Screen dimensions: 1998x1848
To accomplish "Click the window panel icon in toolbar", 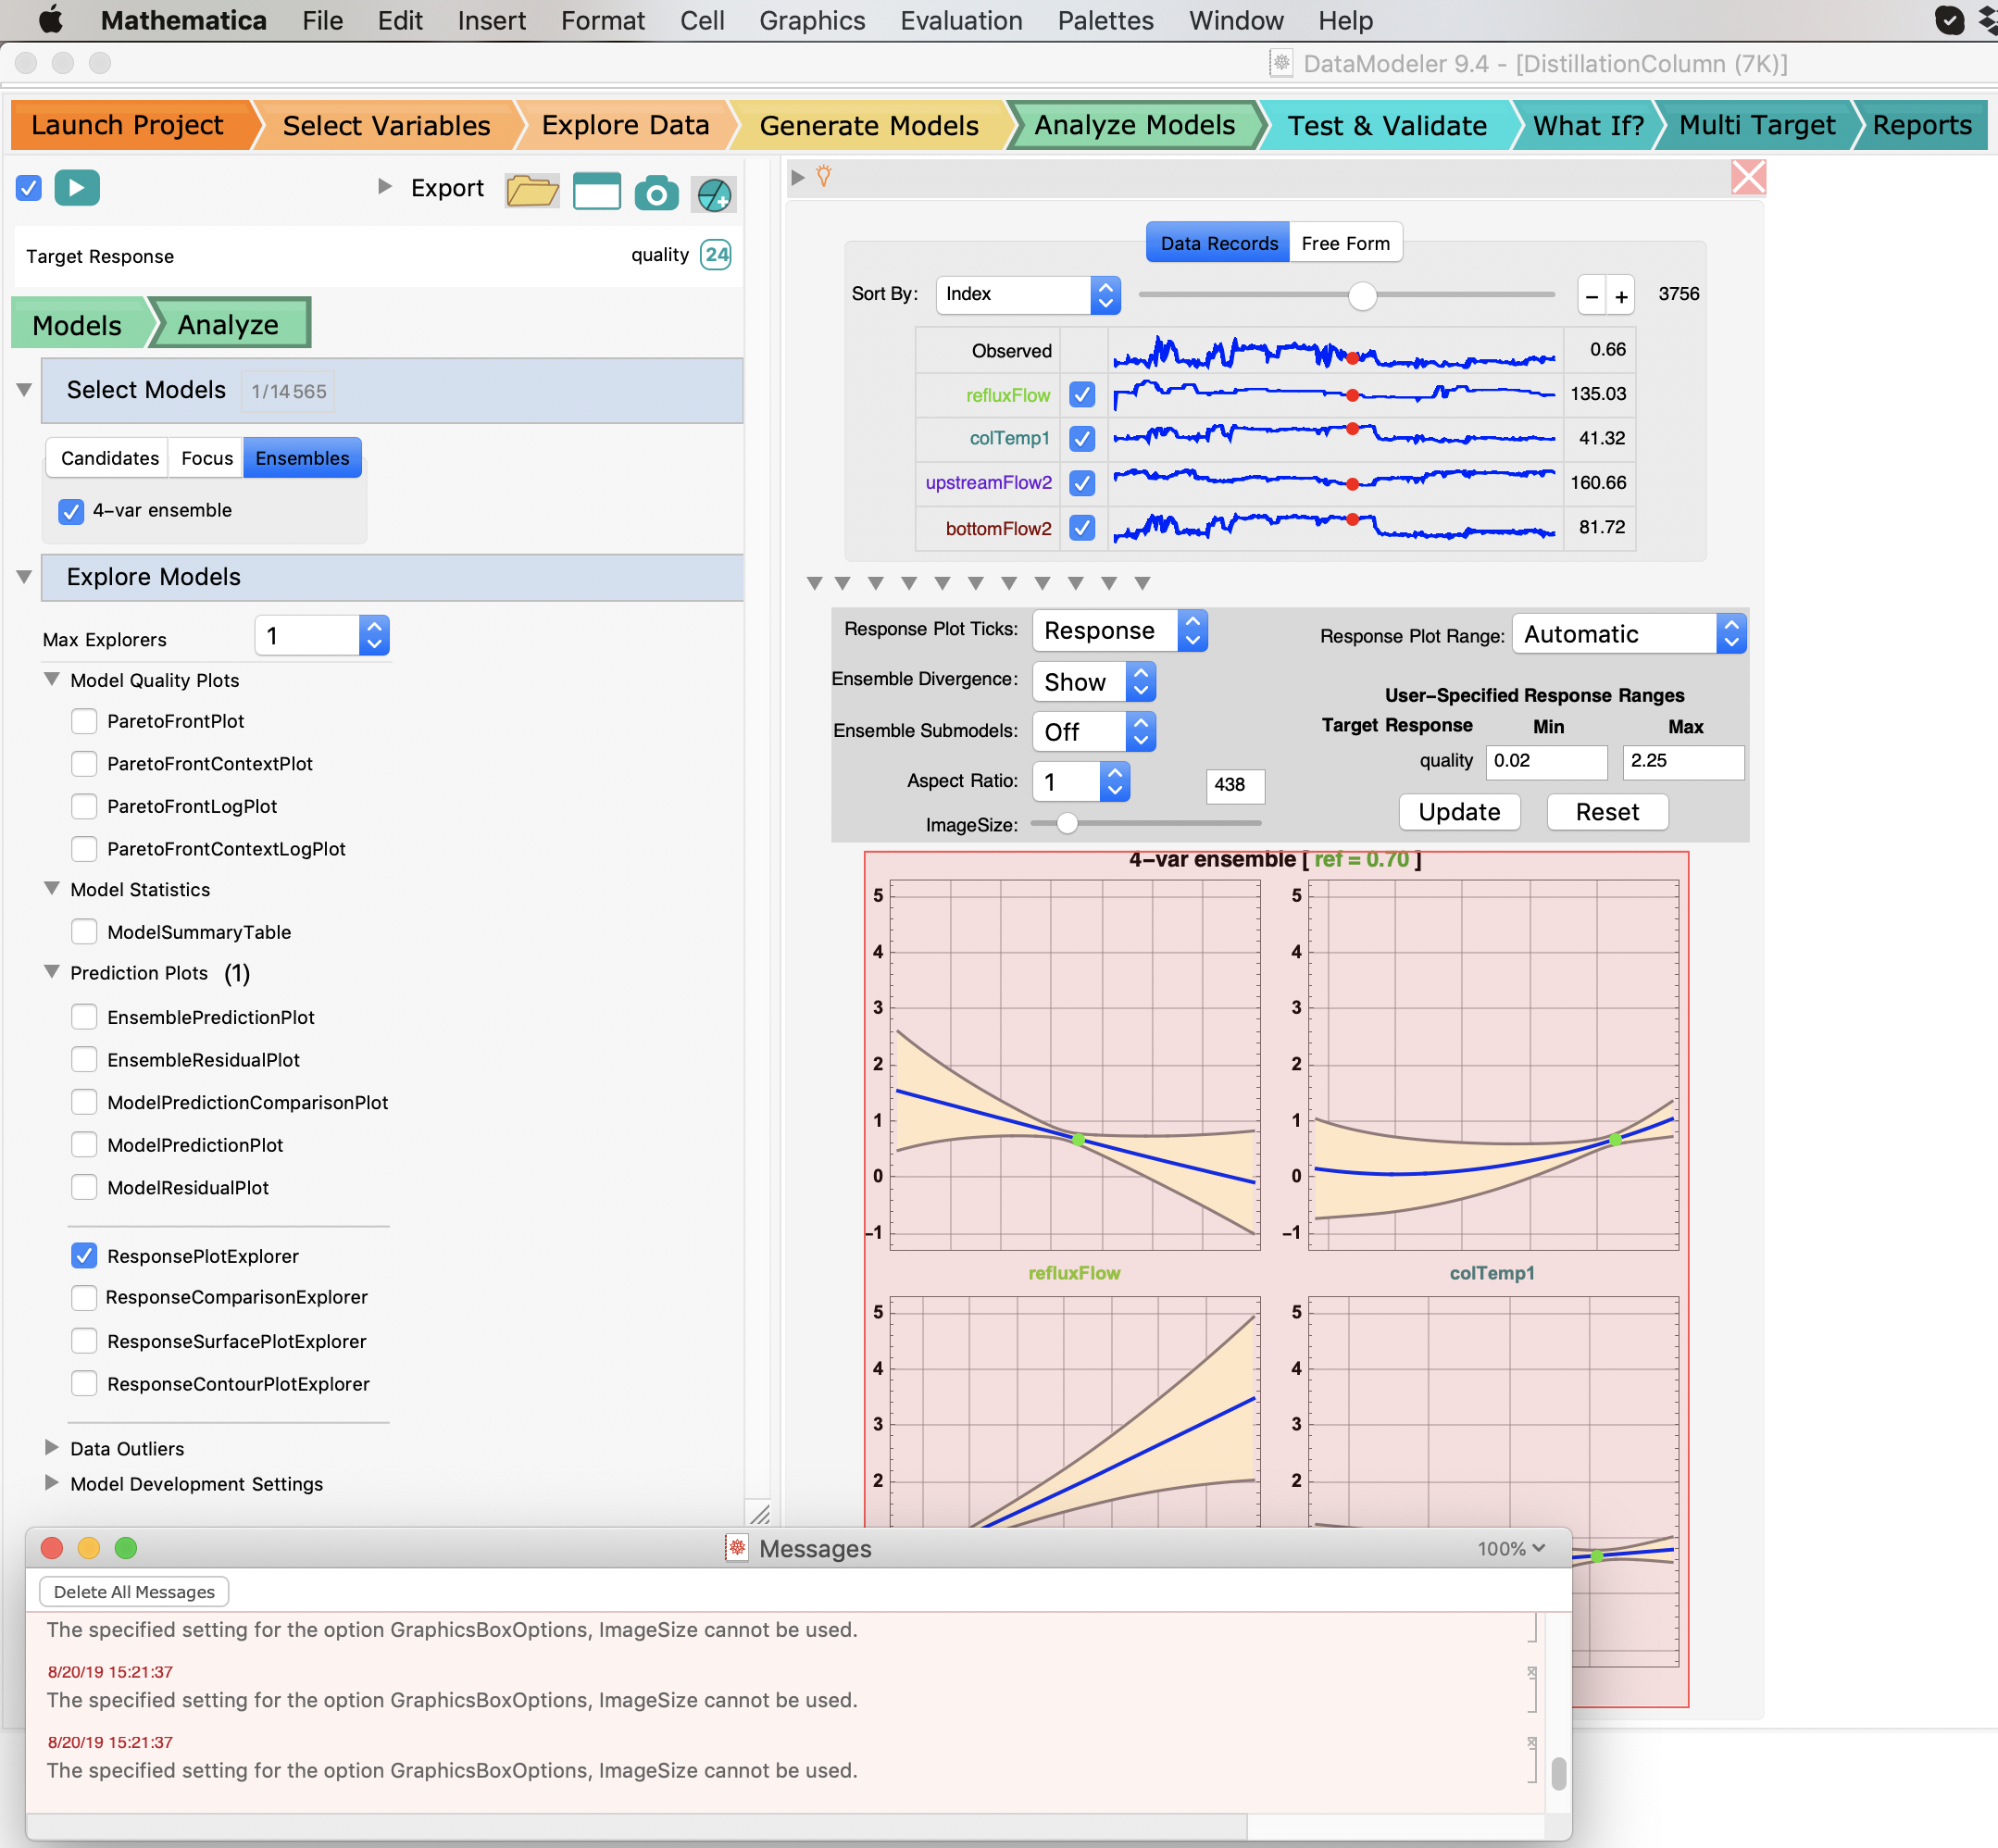I will (596, 191).
